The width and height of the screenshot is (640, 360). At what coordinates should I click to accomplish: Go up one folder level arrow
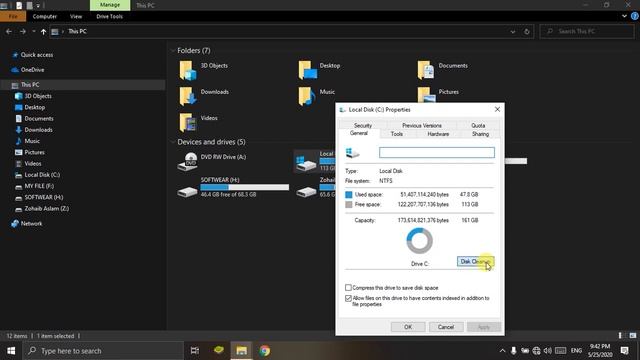tap(43, 31)
